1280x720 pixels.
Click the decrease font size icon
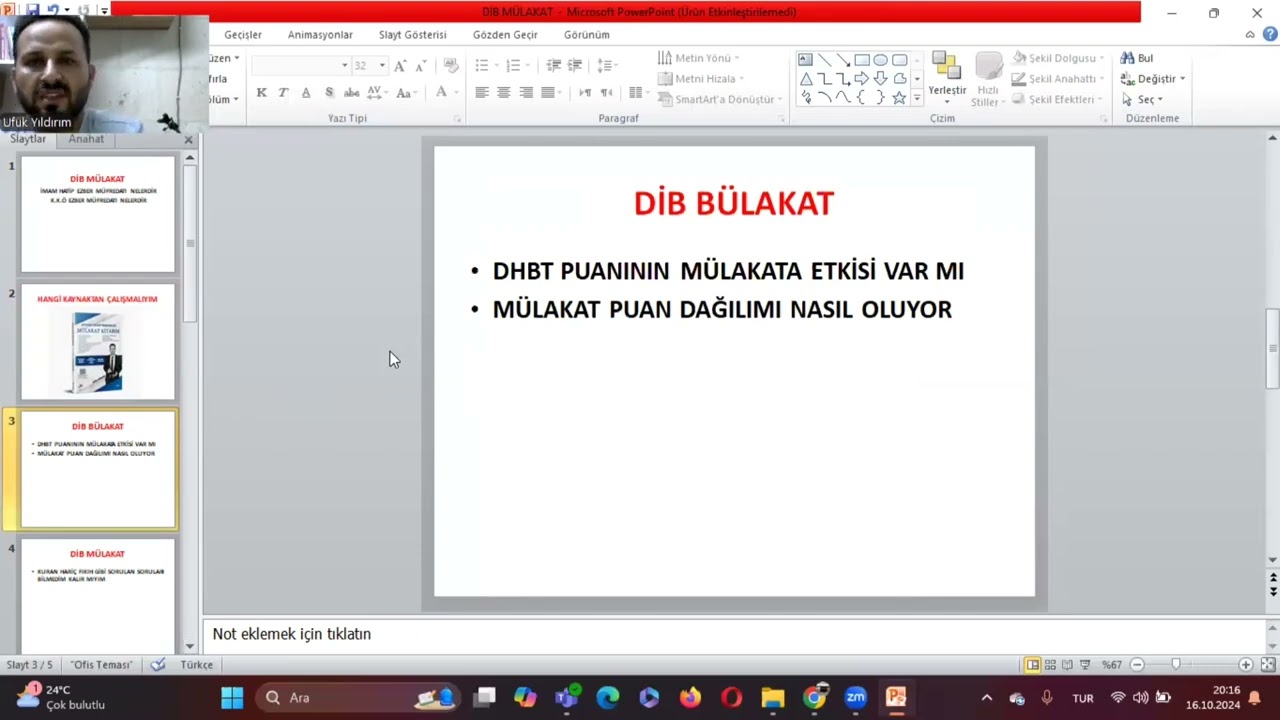tap(421, 66)
